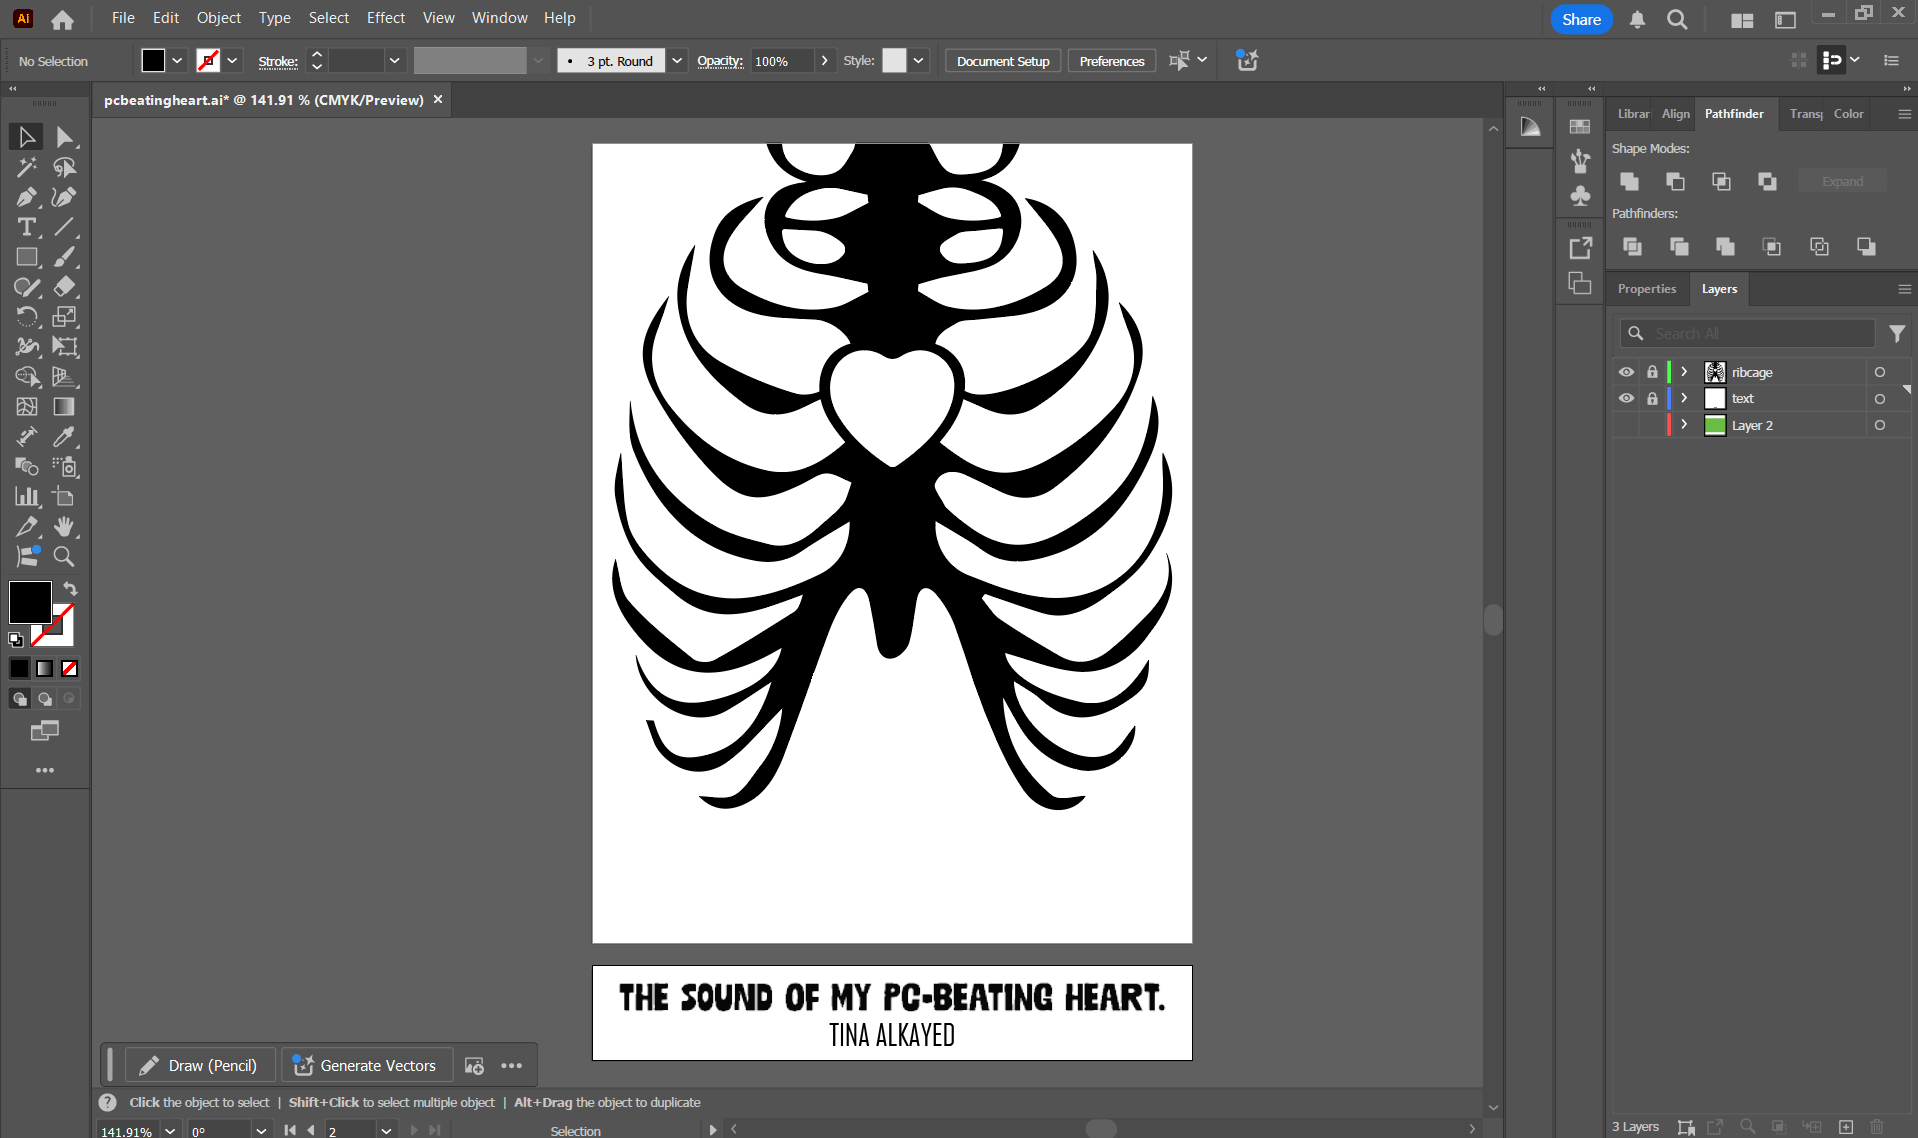Hide the ribcage layer
The width and height of the screenshot is (1918, 1138).
coord(1627,371)
